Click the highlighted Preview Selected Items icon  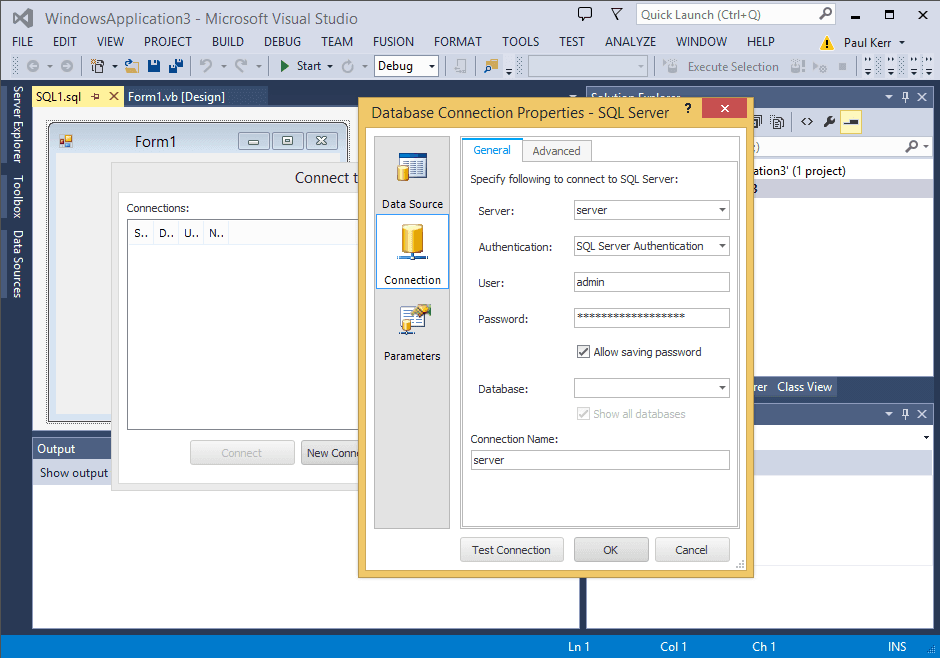(851, 122)
